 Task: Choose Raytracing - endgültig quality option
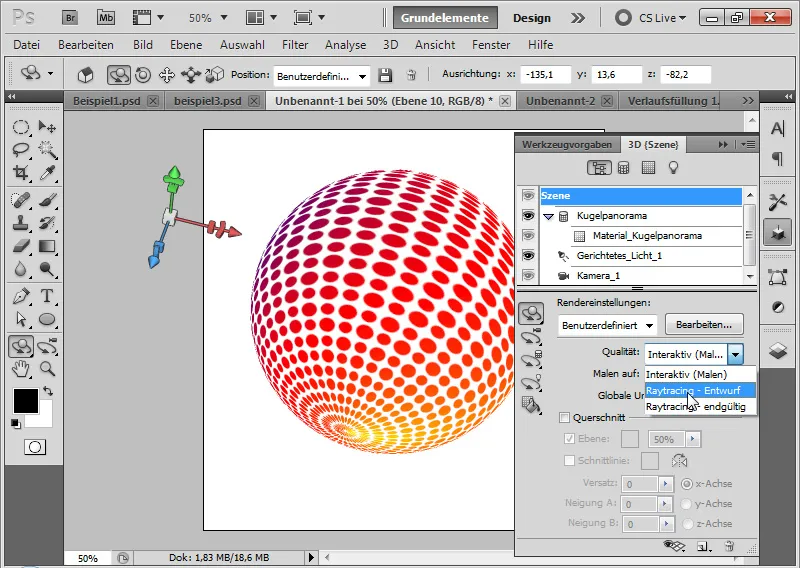(x=701, y=407)
